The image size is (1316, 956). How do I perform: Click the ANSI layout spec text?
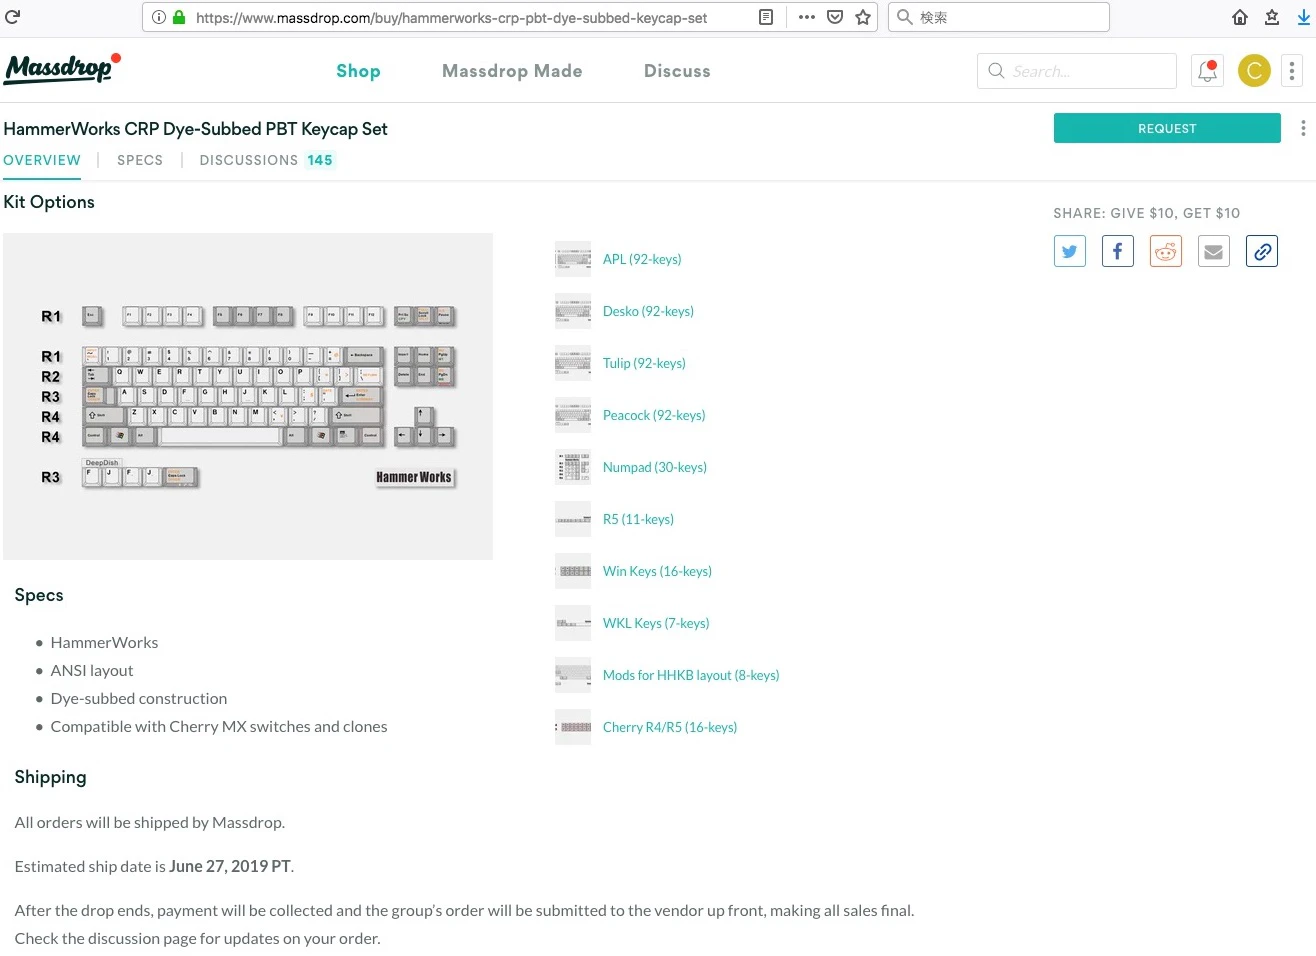[x=92, y=670]
